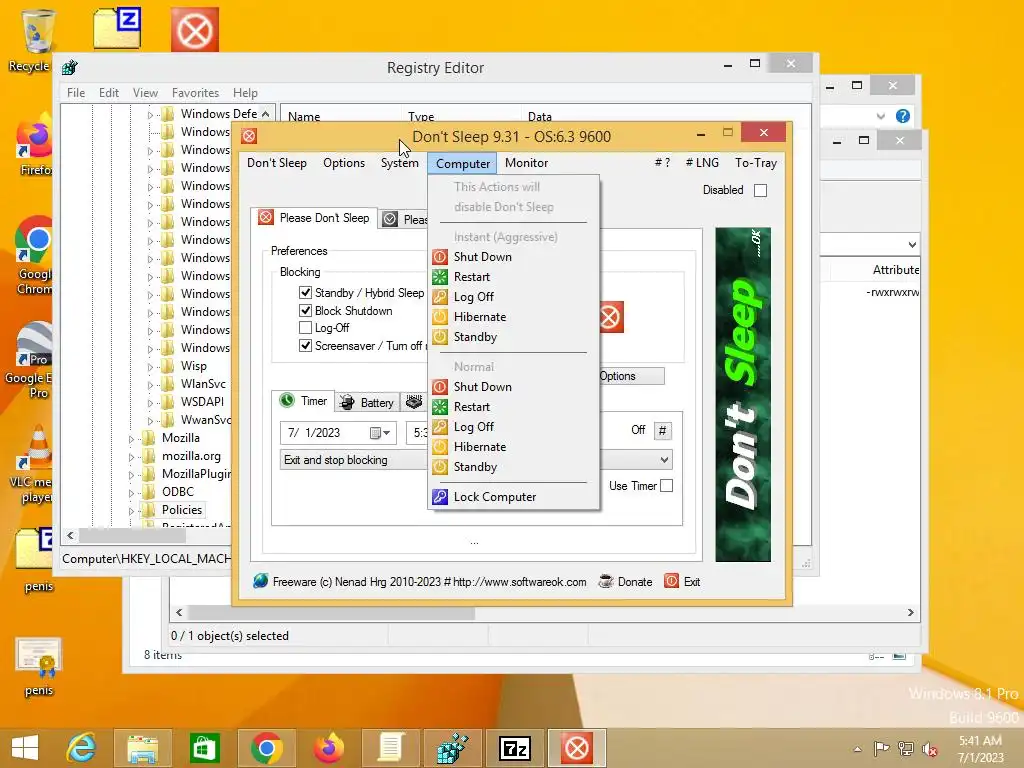
Task: Open the timer date picker dropdown
Action: (x=380, y=433)
